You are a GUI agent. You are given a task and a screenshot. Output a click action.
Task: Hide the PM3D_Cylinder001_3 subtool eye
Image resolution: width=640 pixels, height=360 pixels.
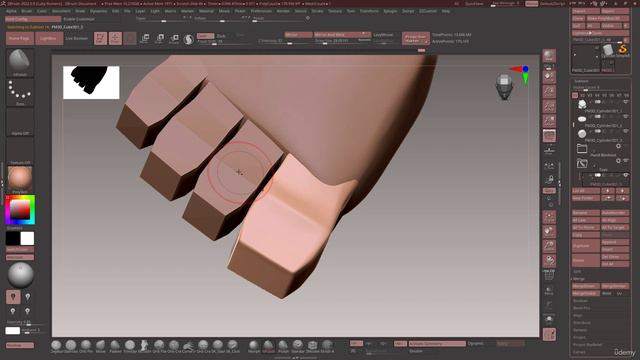coord(626,131)
